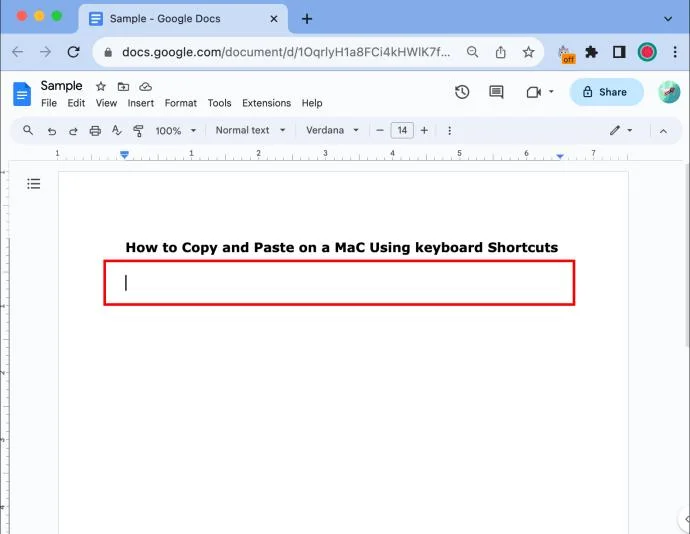Screen dimensions: 690x534
Task: Star the Sample document
Action: [101, 86]
